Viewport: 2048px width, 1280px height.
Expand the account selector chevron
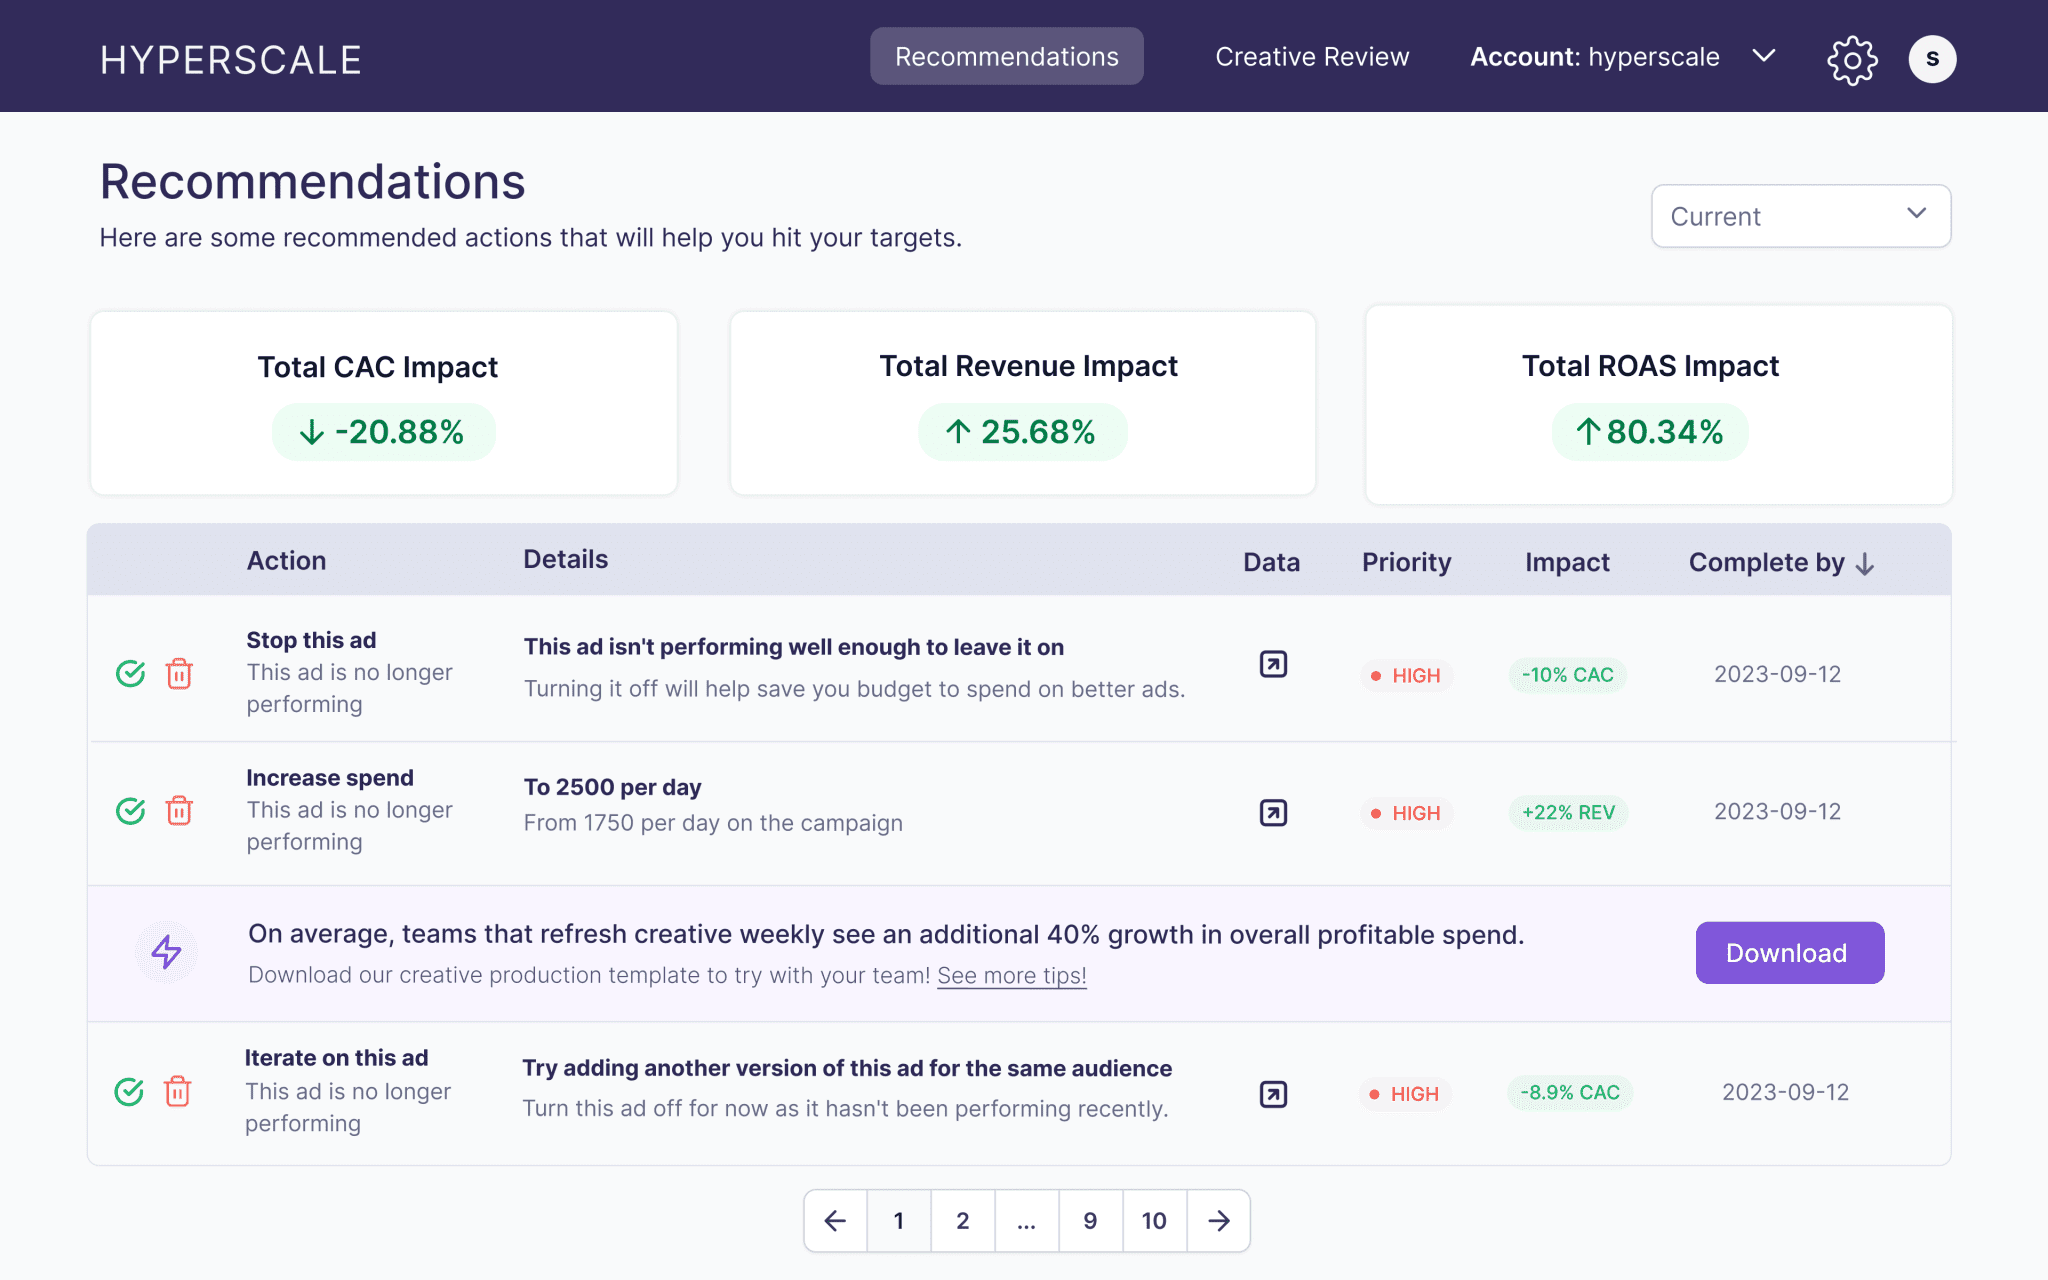point(1763,57)
